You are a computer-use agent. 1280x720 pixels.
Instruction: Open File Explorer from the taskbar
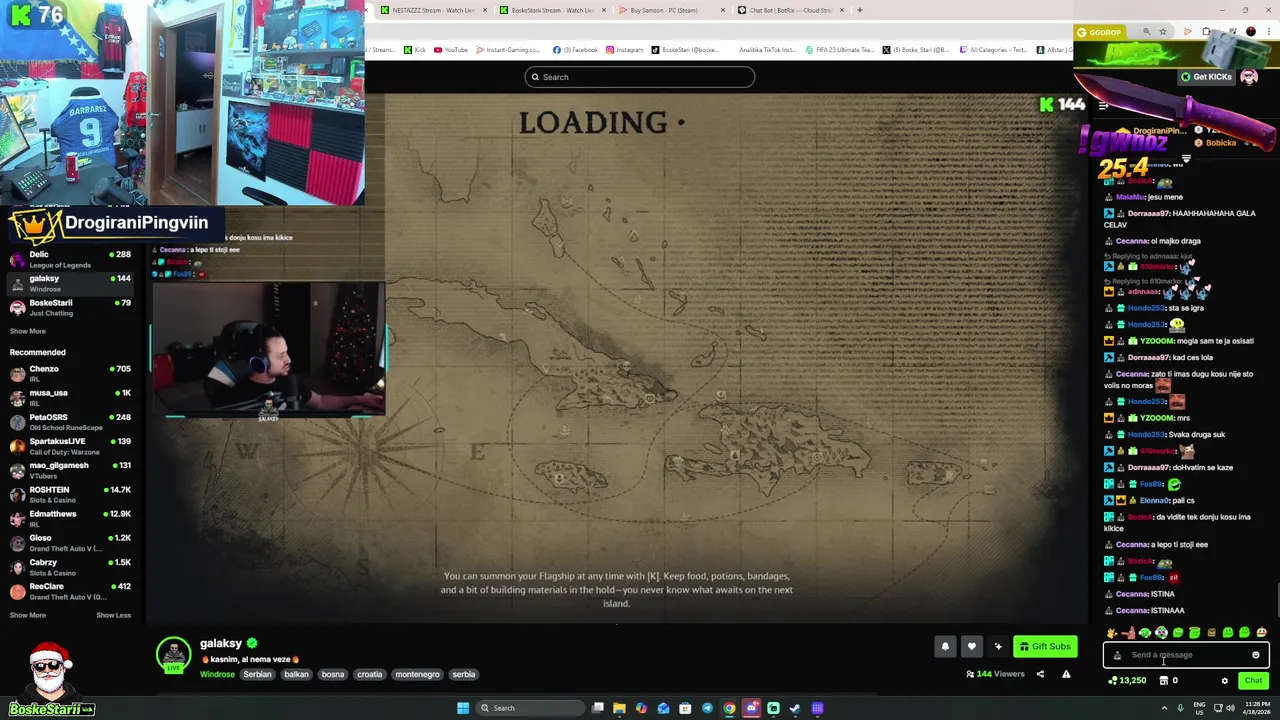(619, 708)
